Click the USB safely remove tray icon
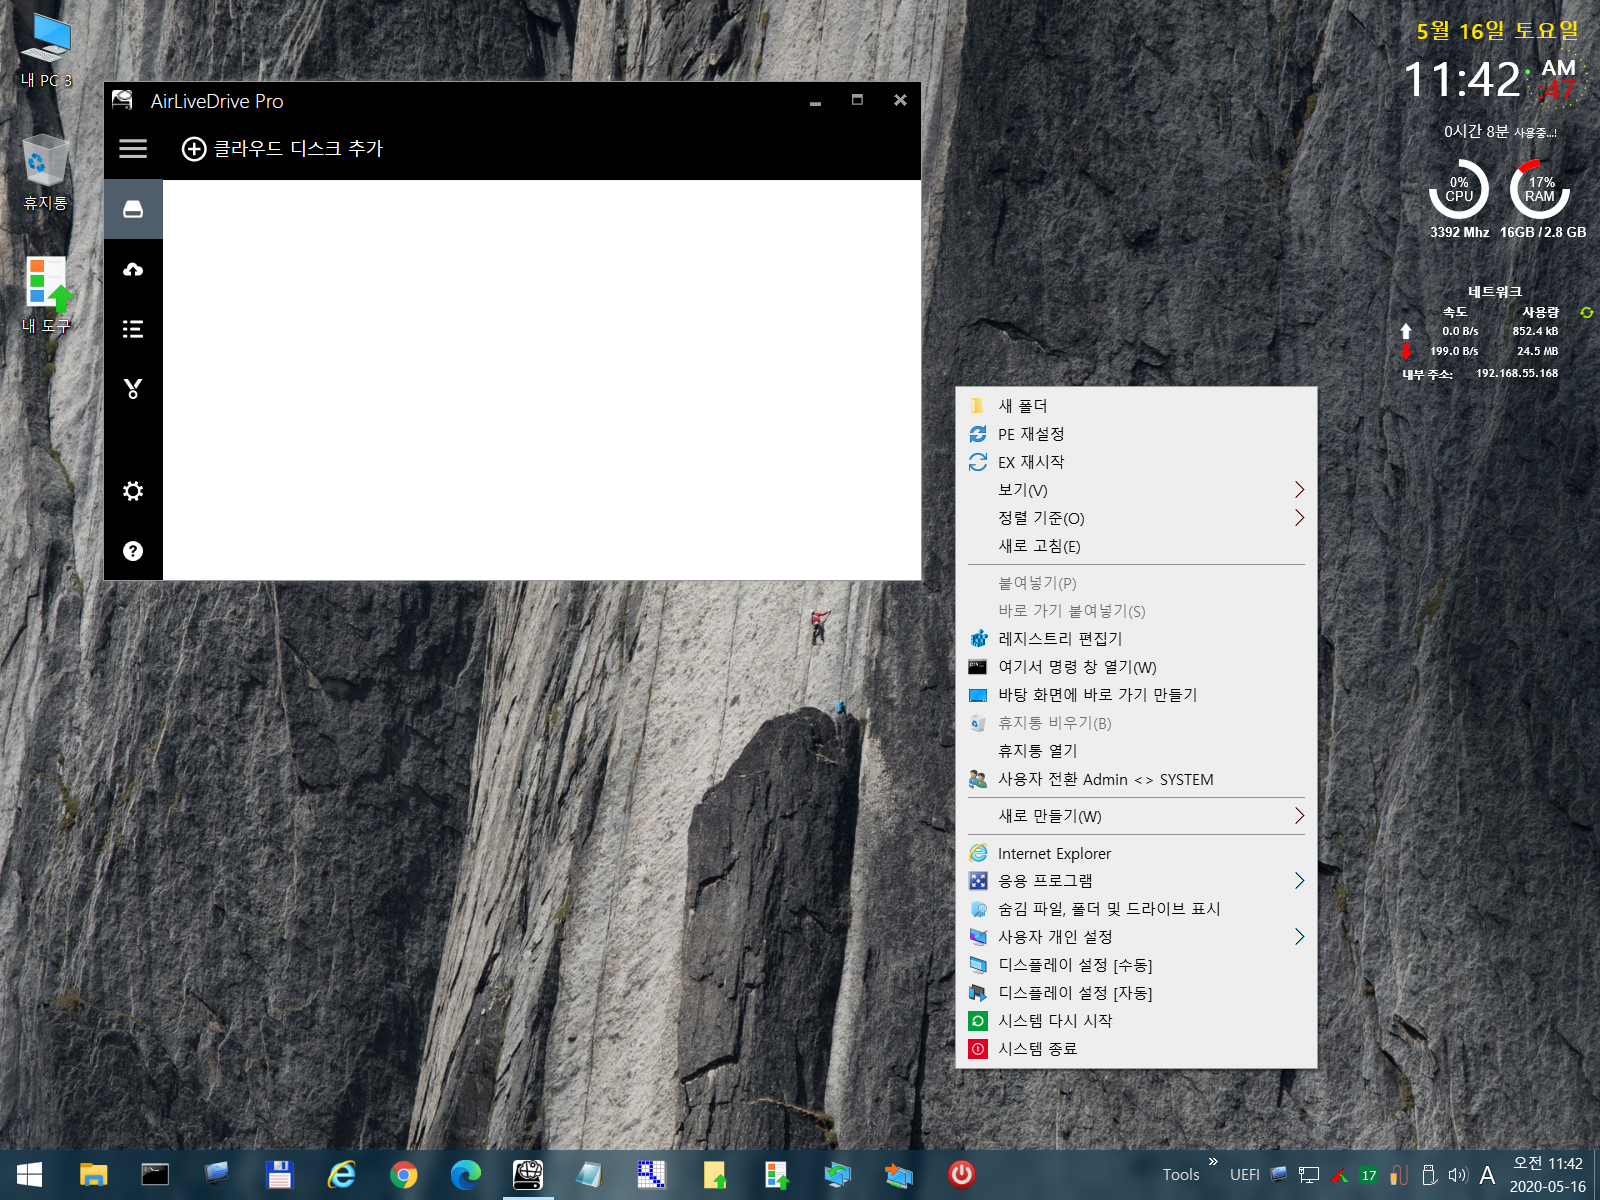 tap(1429, 1176)
